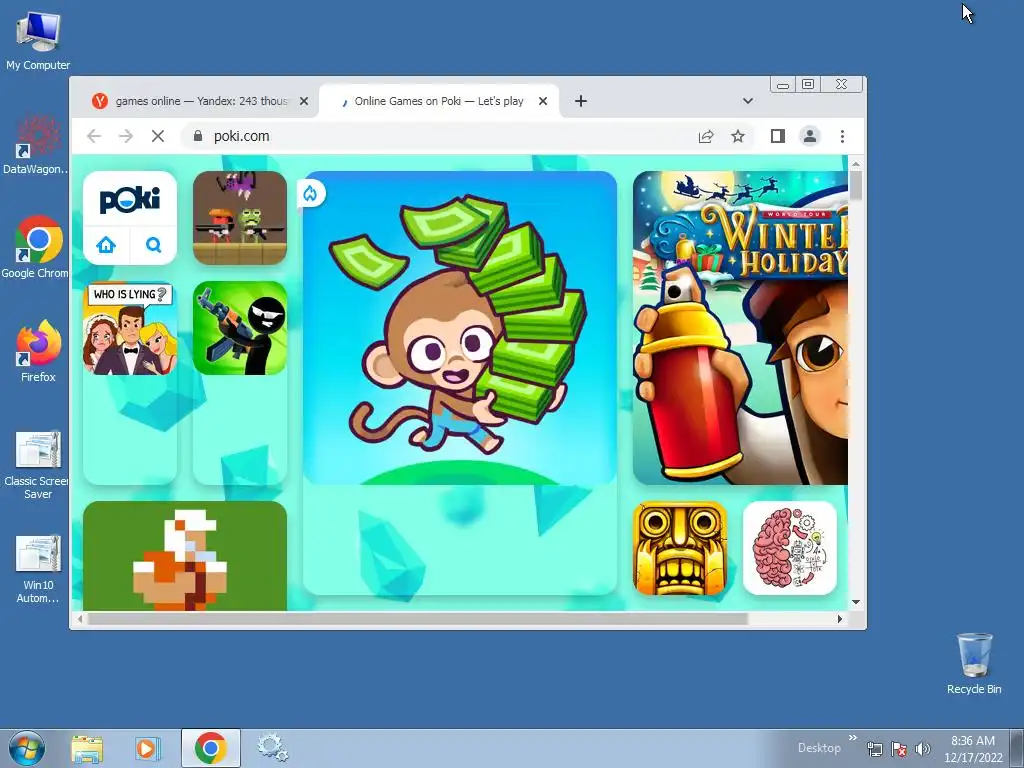The width and height of the screenshot is (1024, 768).
Task: Open the pixel character game on green background
Action: (x=185, y=556)
